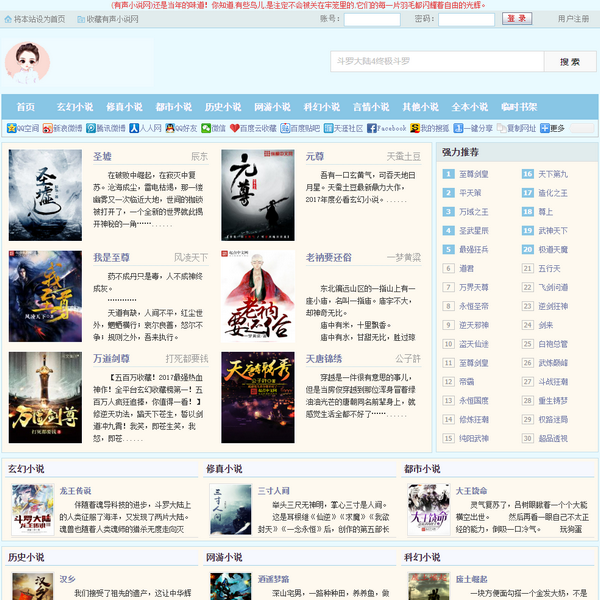600x600 pixels.
Task: Share to QQ空间 via its icon
Action: [x=10, y=129]
